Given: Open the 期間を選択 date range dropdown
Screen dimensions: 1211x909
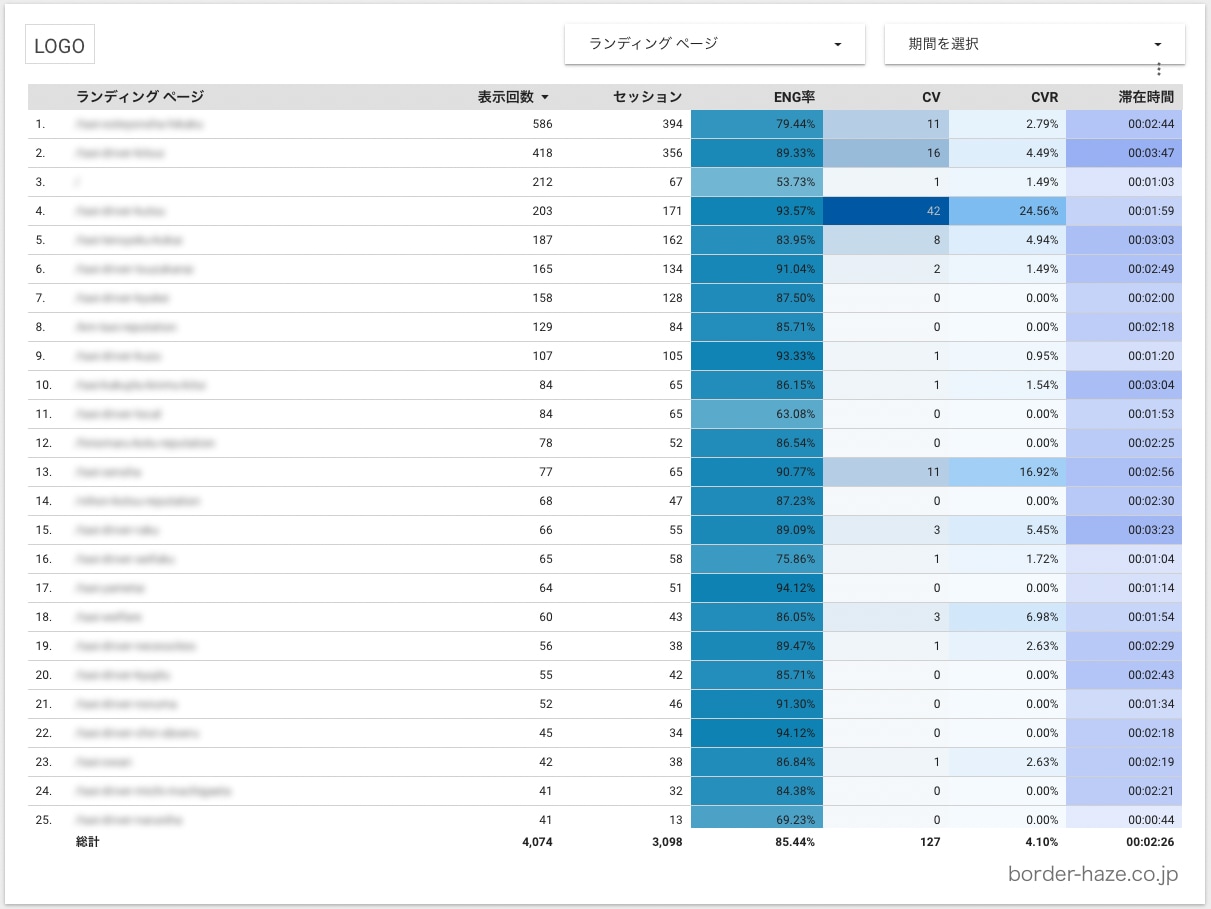Looking at the screenshot, I should tap(1035, 44).
